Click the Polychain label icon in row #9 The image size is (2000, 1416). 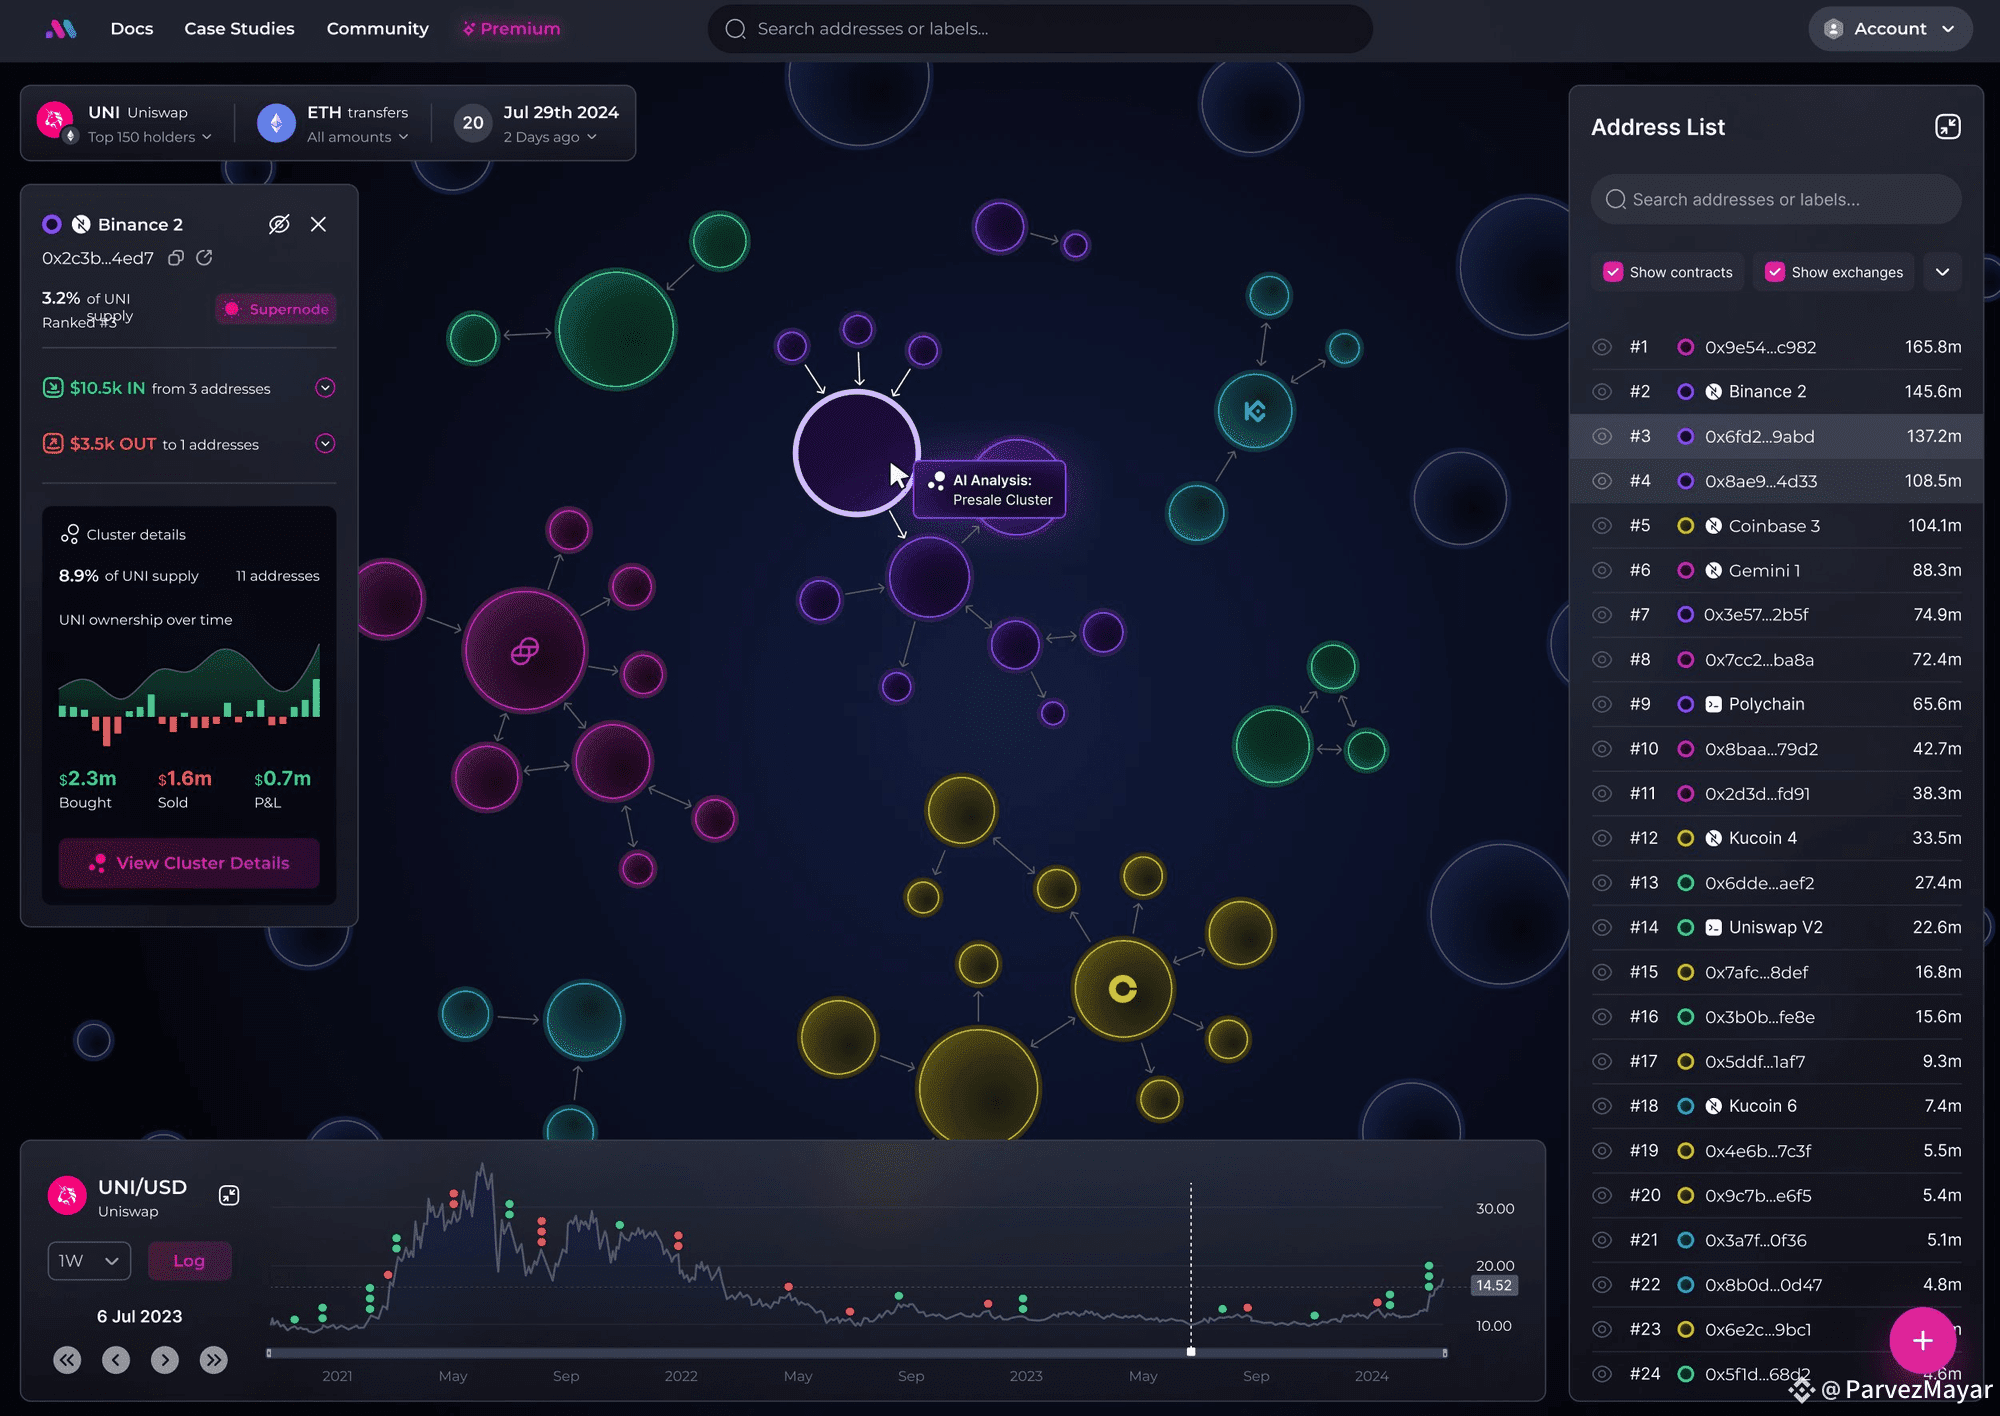(x=1713, y=704)
